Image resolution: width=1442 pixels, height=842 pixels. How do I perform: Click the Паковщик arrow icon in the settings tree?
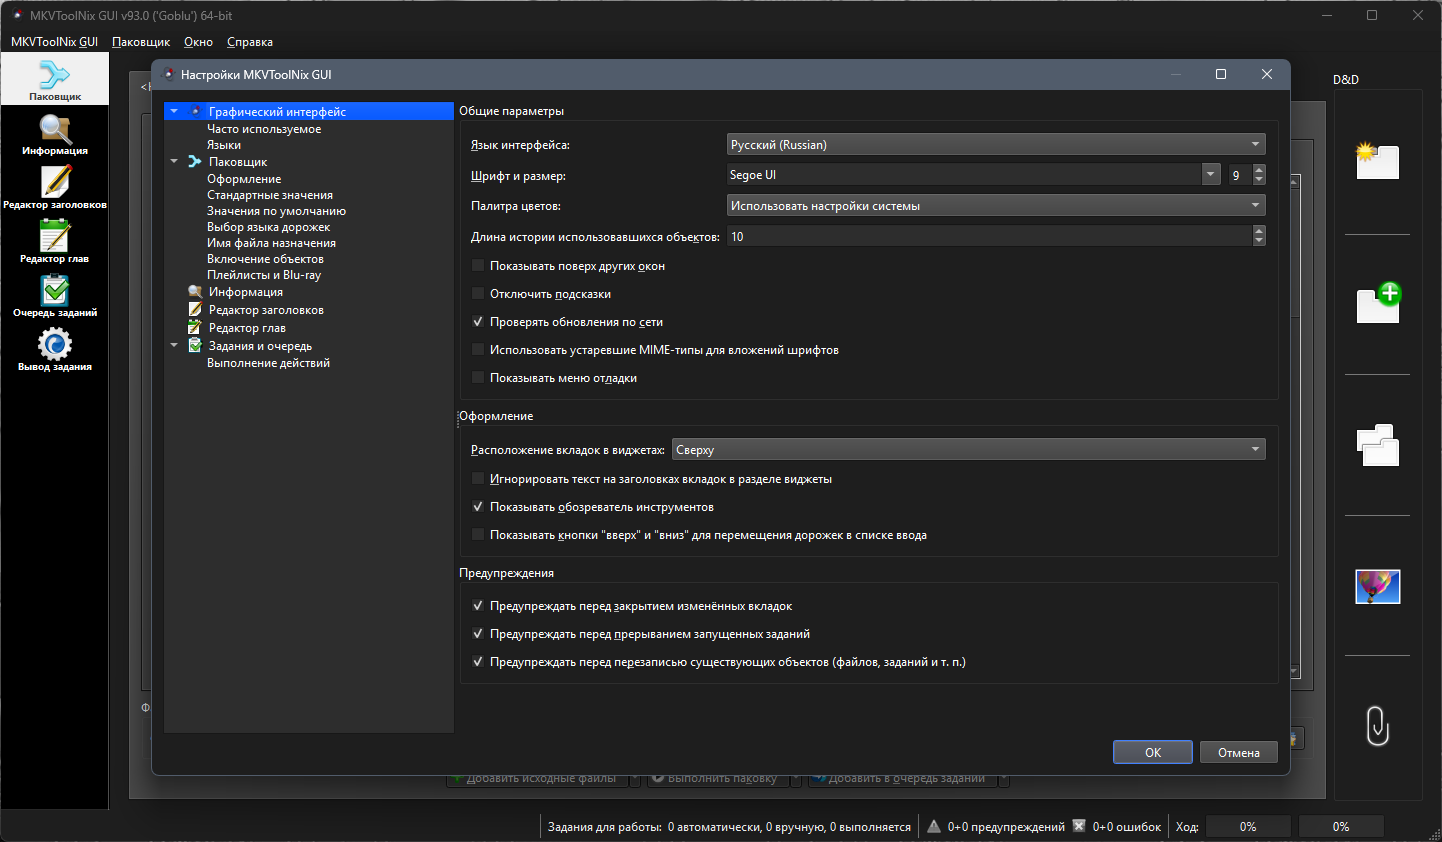(195, 161)
